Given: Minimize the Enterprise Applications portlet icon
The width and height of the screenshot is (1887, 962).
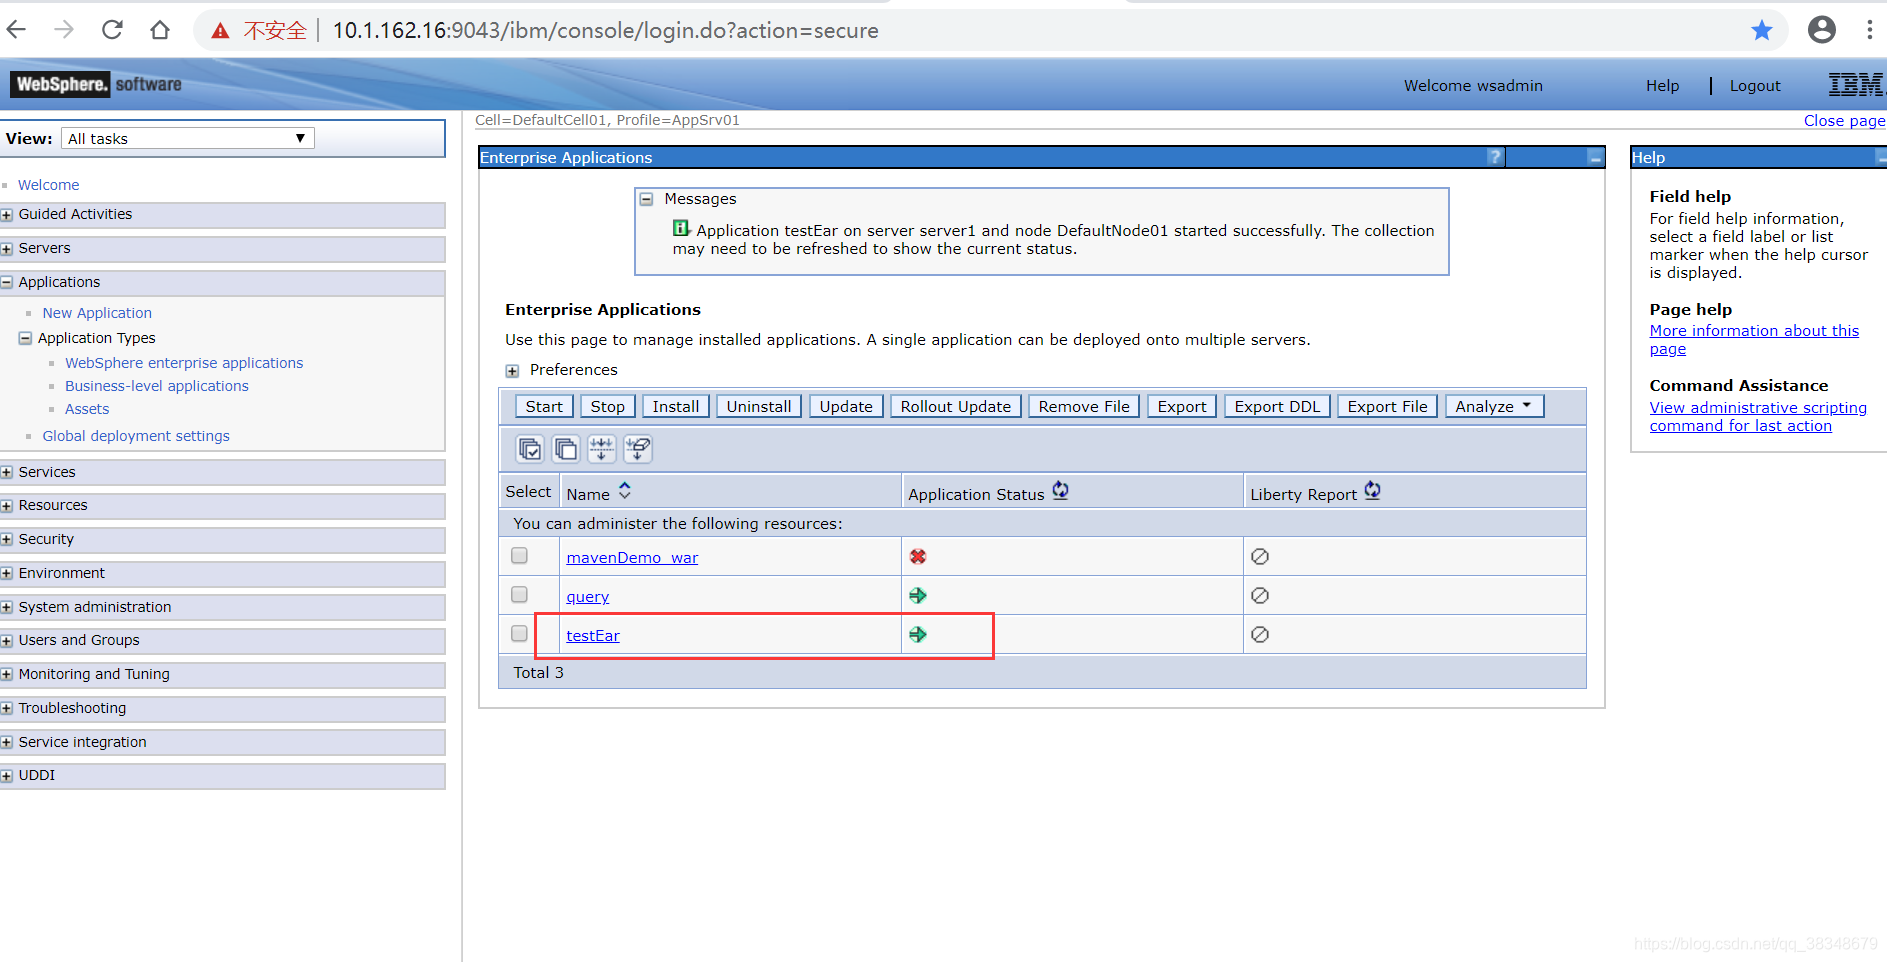Looking at the screenshot, I should [x=1595, y=157].
